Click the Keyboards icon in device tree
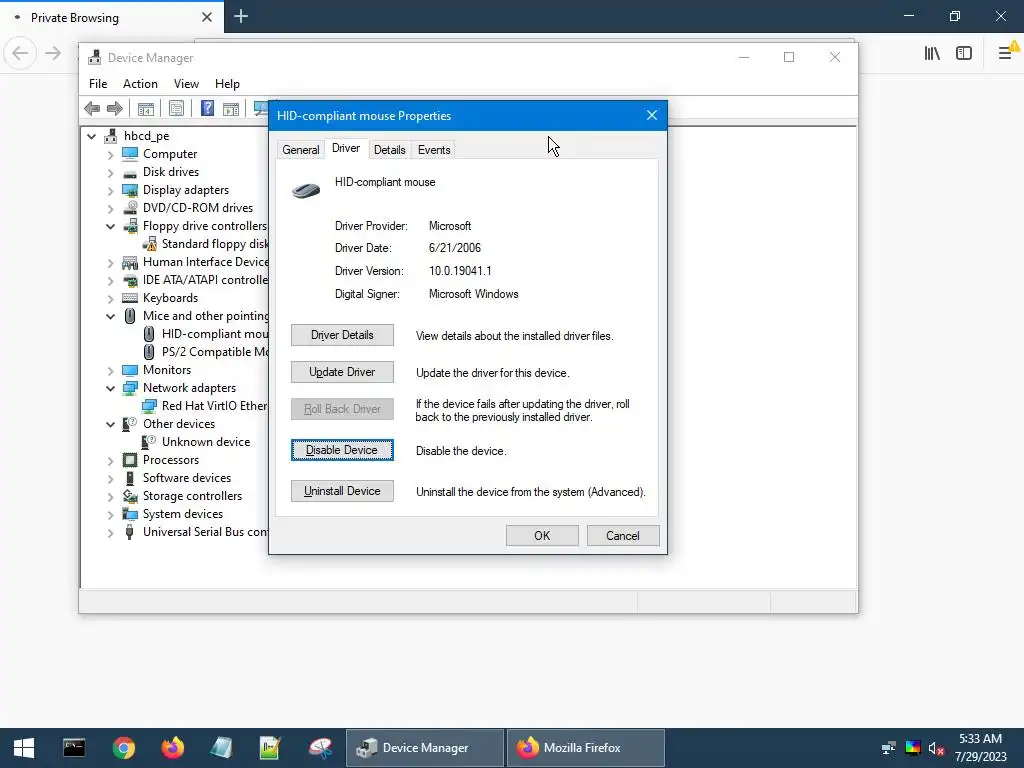1024x768 pixels. click(130, 298)
